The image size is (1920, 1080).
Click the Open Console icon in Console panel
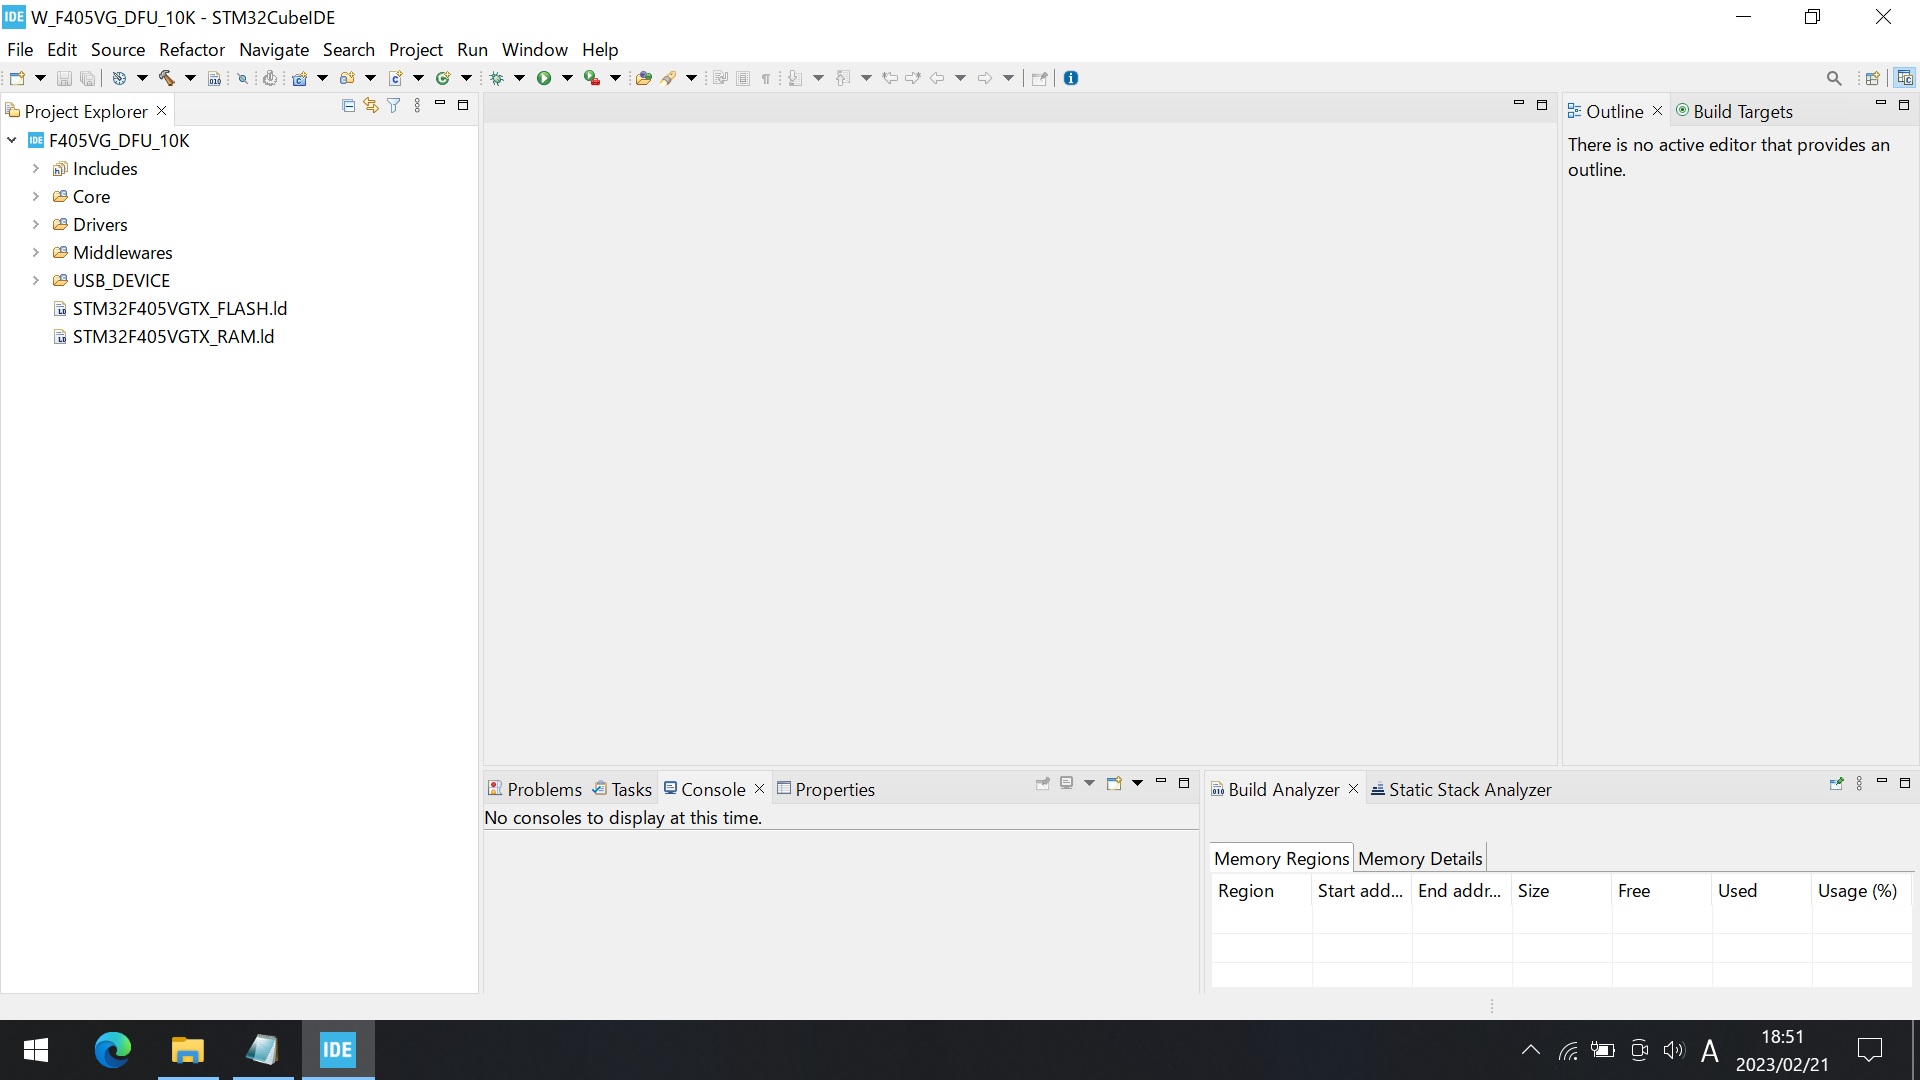click(1113, 783)
